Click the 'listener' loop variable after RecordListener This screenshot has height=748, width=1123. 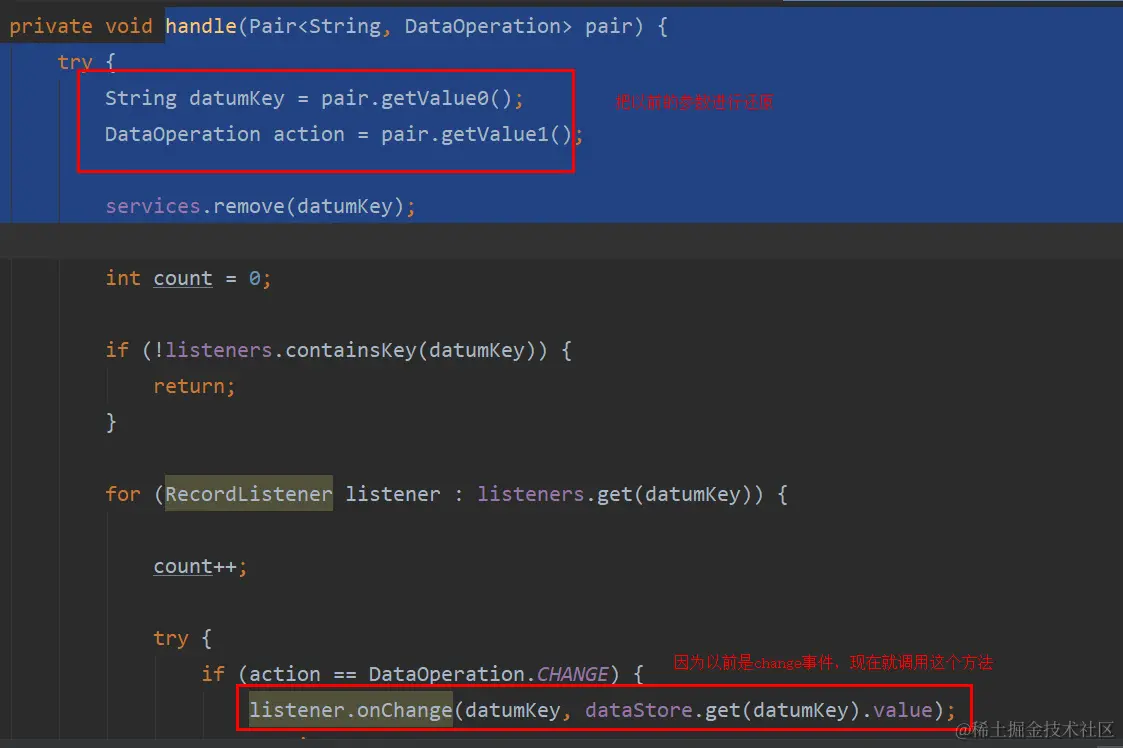pyautogui.click(x=392, y=494)
